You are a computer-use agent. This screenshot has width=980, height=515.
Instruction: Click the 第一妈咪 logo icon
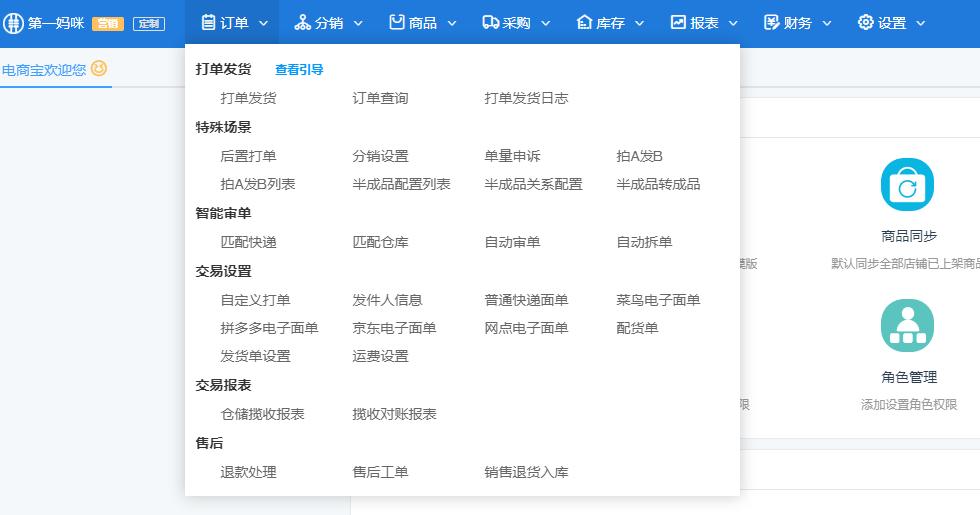[x=13, y=23]
